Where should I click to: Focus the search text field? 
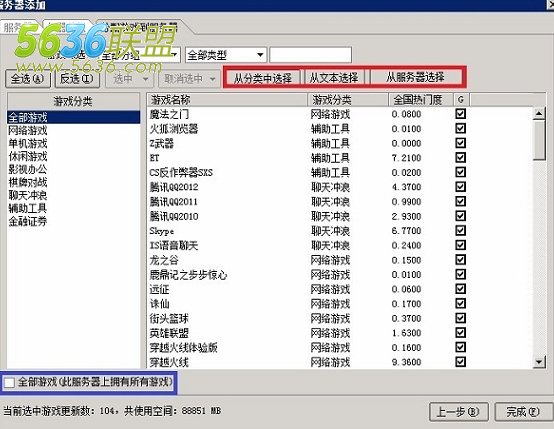click(311, 55)
